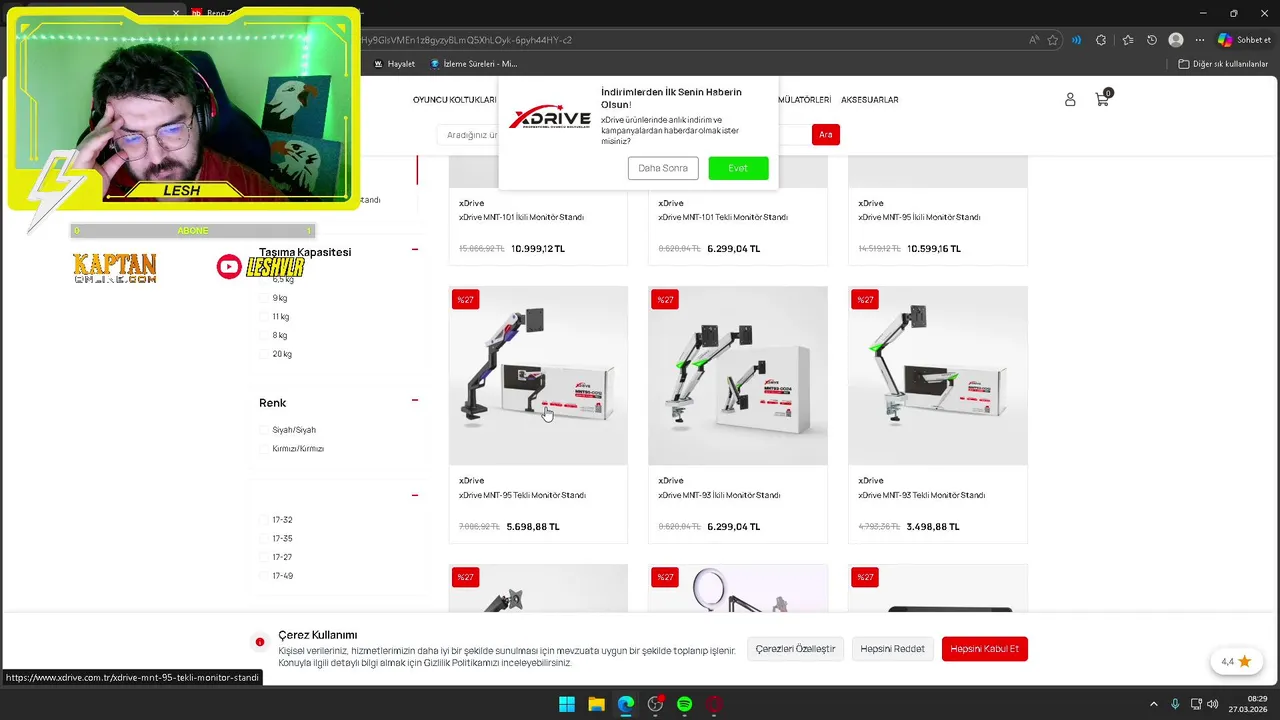Collapse the filter section containing 17-32
This screenshot has height=720, width=1280.
tap(415, 495)
